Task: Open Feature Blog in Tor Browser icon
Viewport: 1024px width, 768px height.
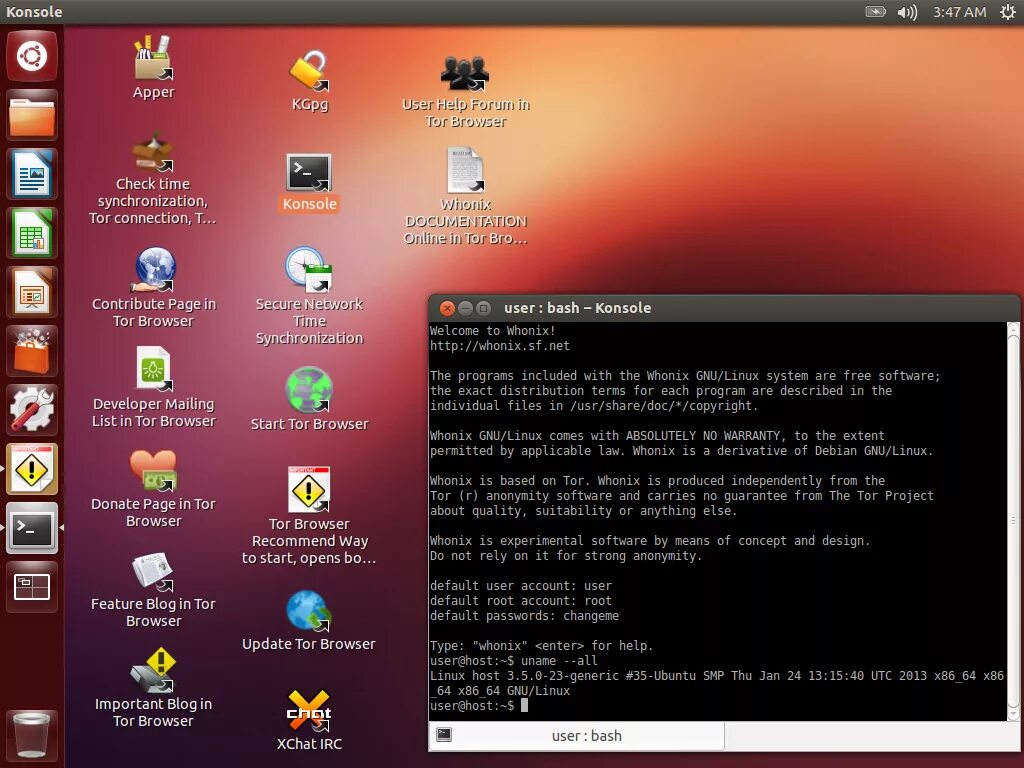Action: (x=153, y=590)
